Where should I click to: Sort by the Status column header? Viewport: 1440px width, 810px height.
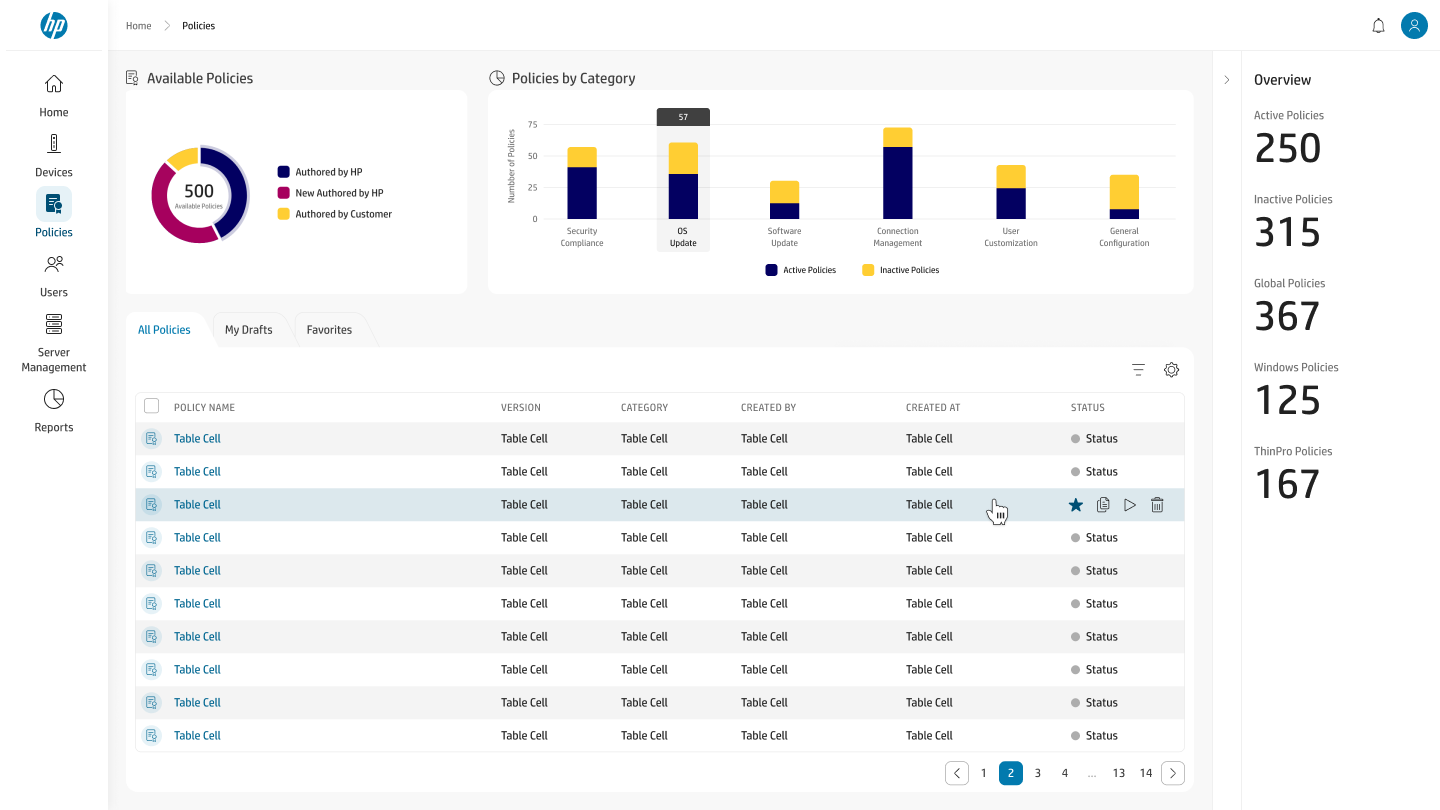(x=1088, y=408)
